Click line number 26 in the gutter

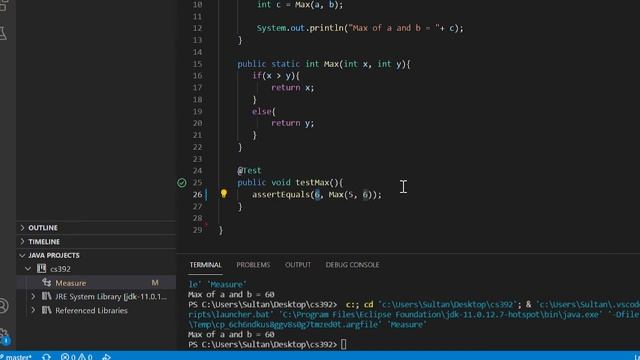pos(198,194)
